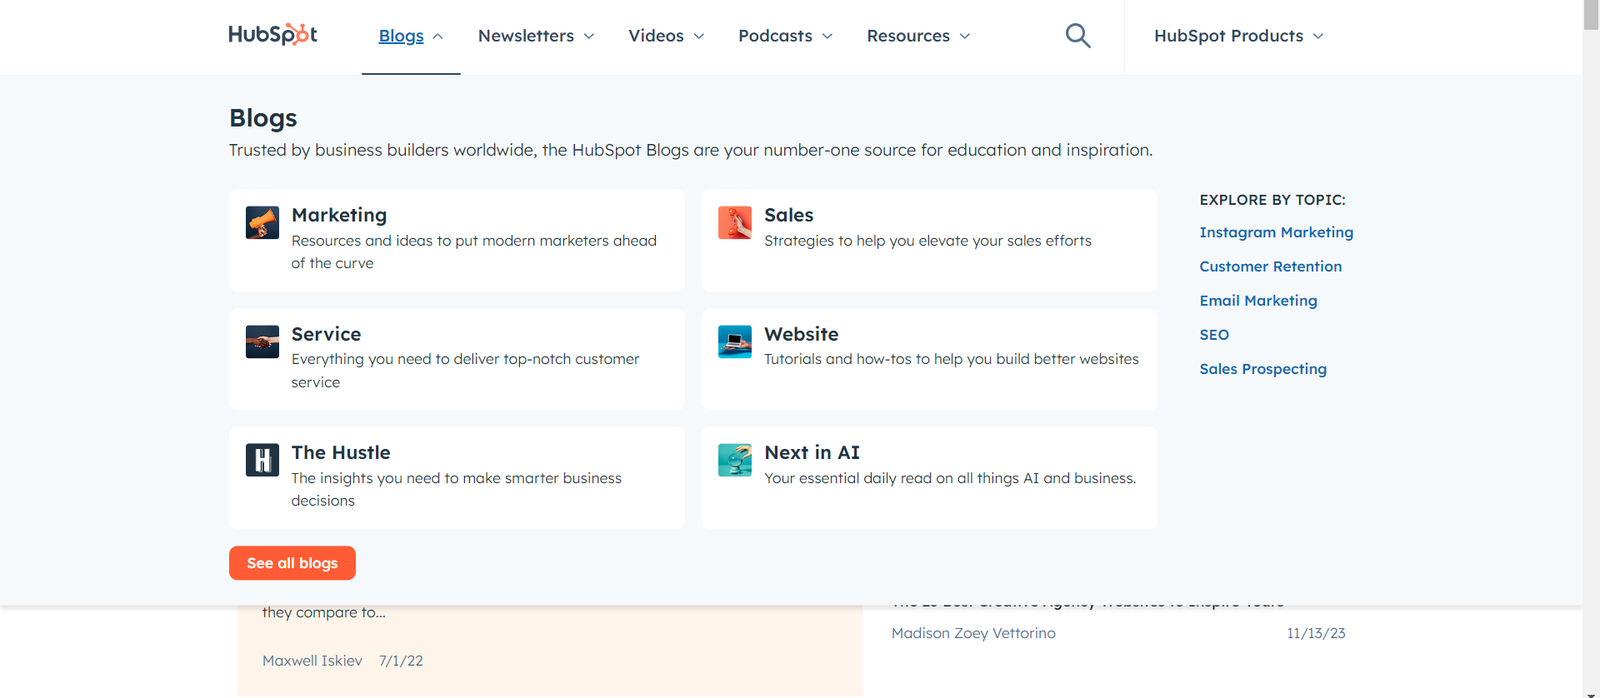Open the Newsletters menu
This screenshot has height=698, width=1600.
(526, 36)
